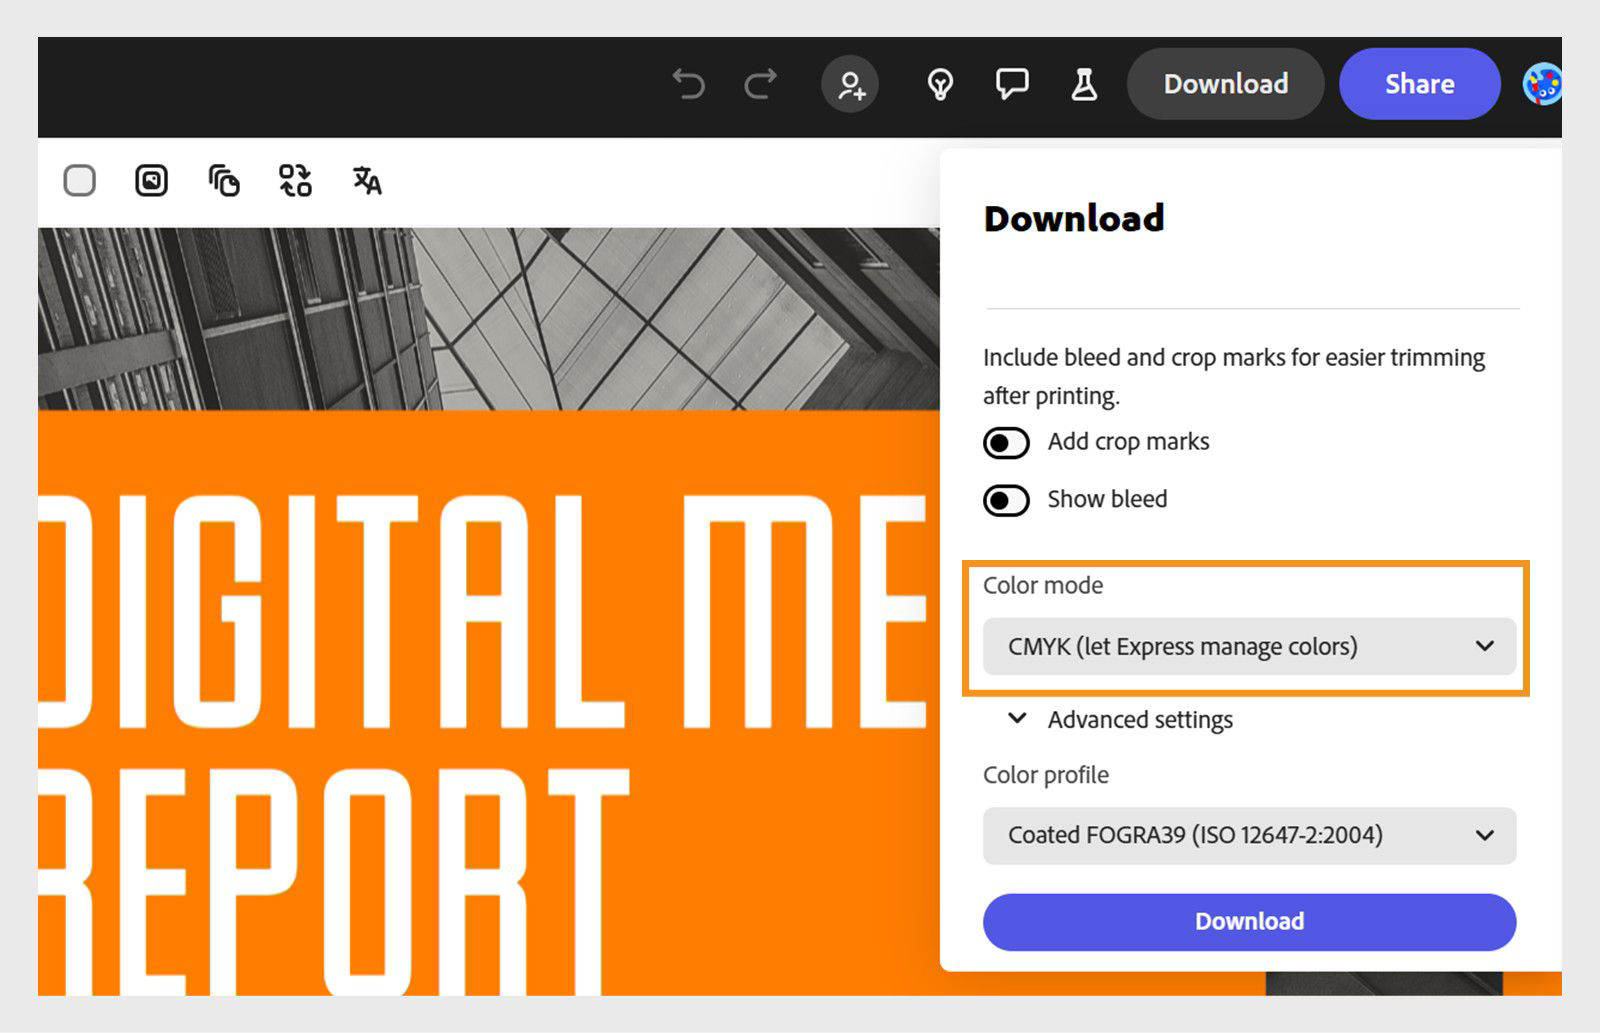Click the translate text icon
Image resolution: width=1600 pixels, height=1033 pixels.
tap(367, 181)
